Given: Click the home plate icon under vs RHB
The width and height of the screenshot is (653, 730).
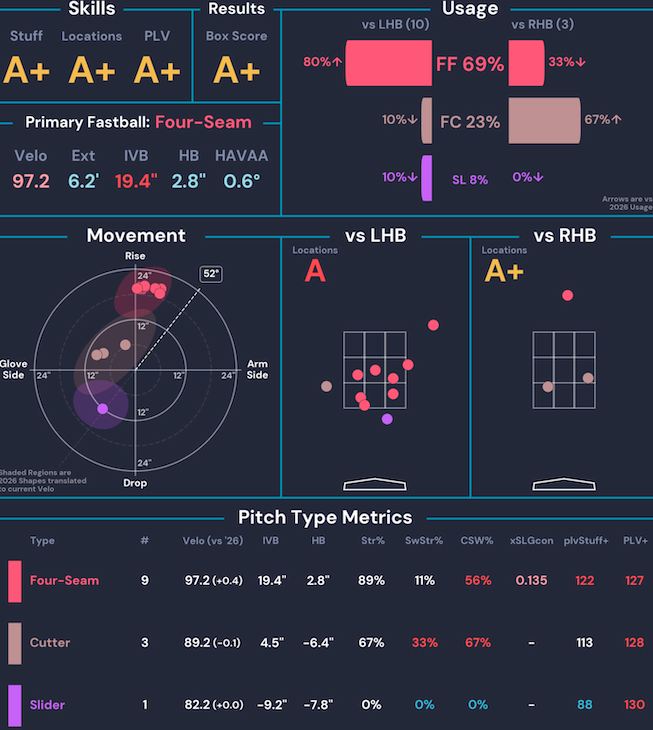Looking at the screenshot, I should coord(565,484).
